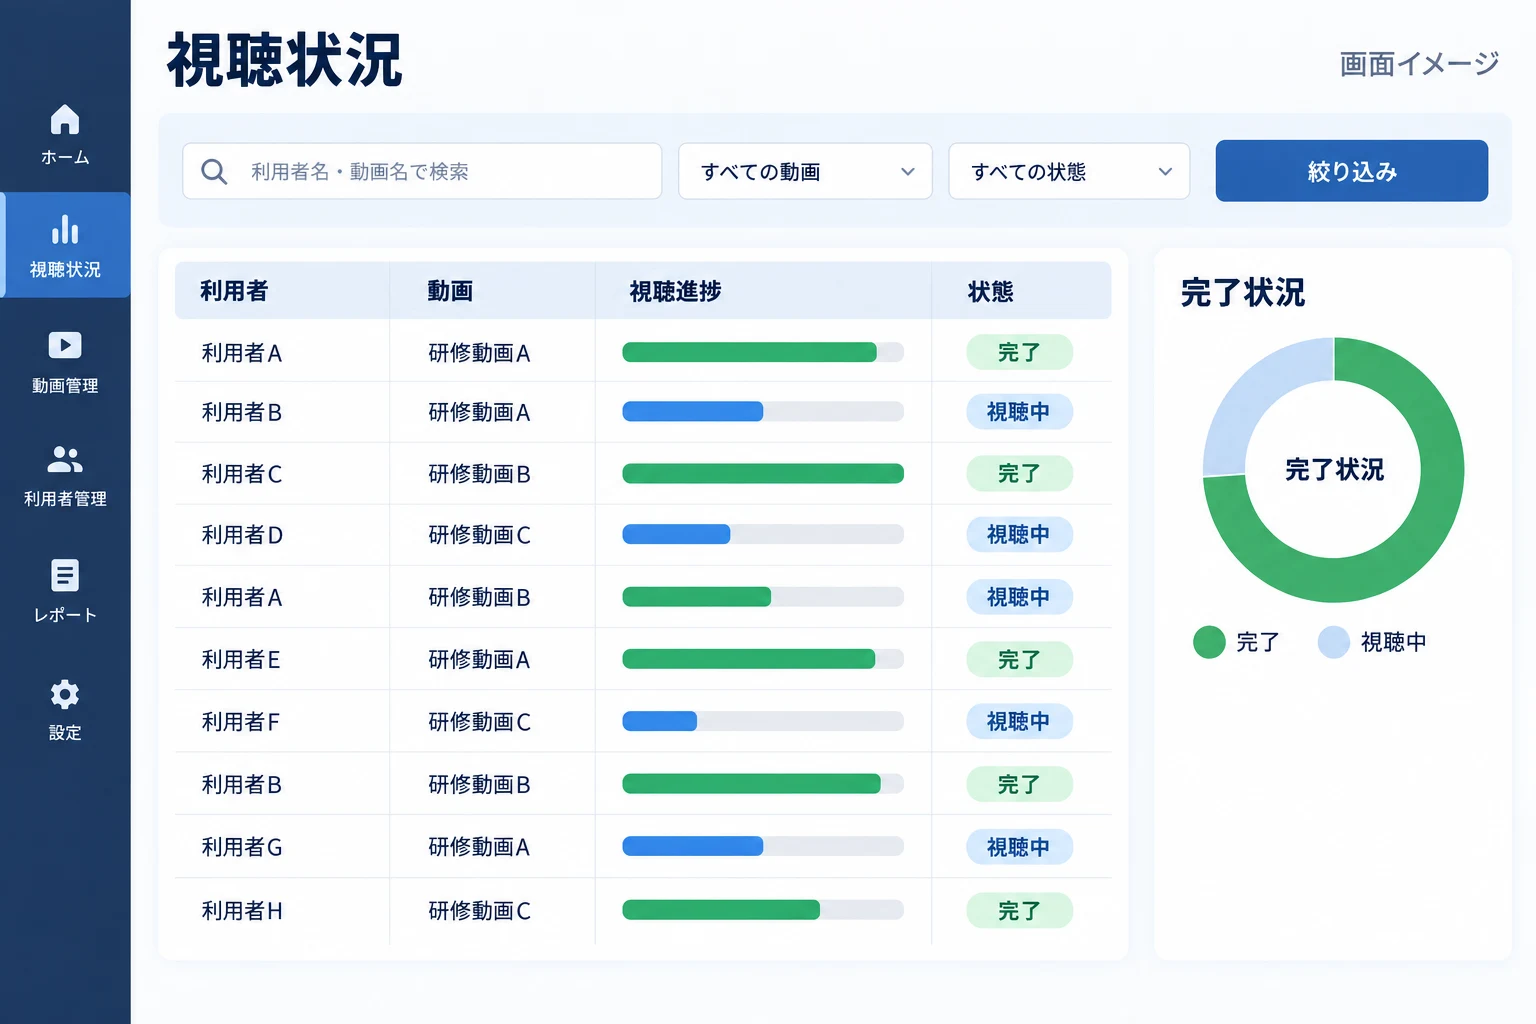Open the レポート document icon
The width and height of the screenshot is (1536, 1024).
click(x=65, y=575)
